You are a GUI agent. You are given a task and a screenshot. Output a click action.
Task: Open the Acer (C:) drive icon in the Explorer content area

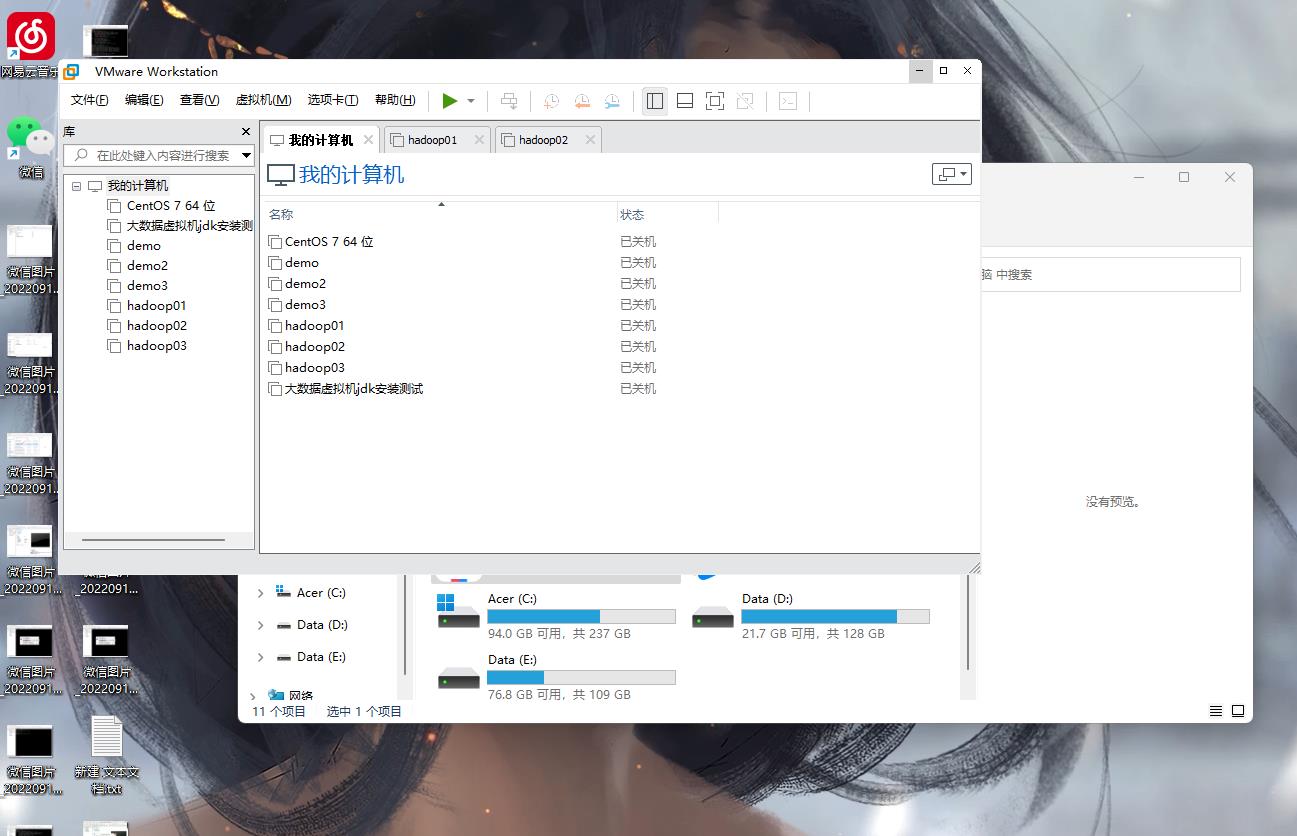459,612
